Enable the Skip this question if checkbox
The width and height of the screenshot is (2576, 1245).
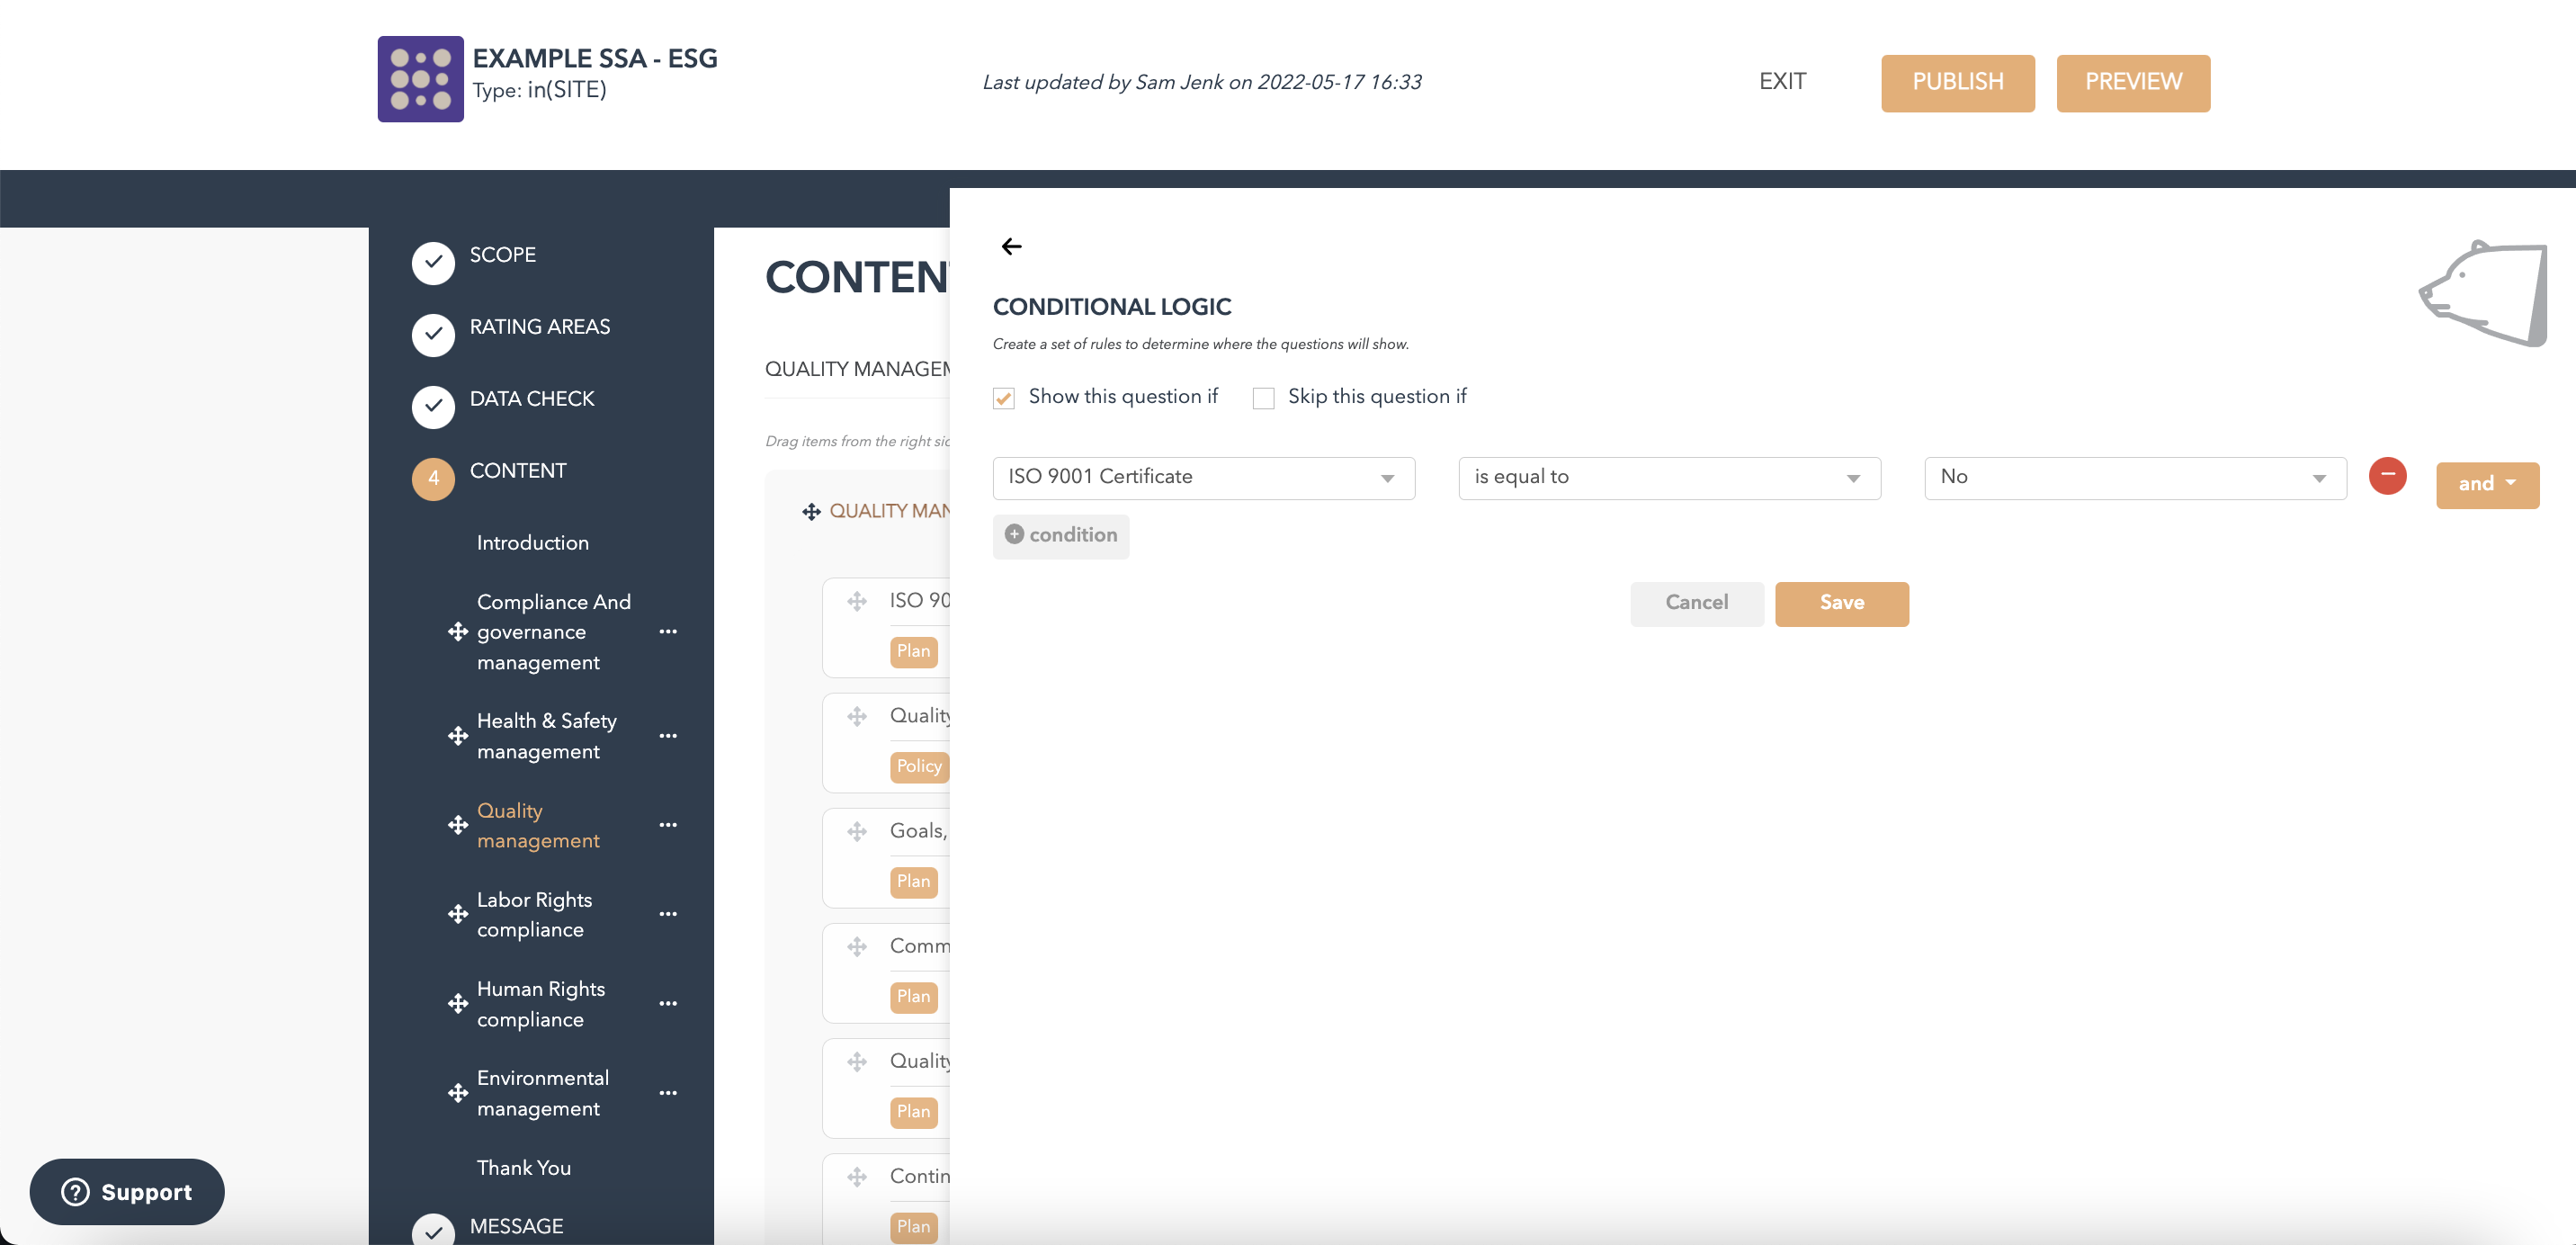pyautogui.click(x=1264, y=396)
